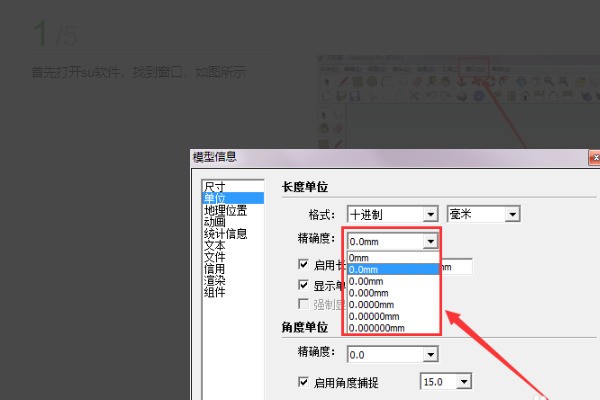Select the Circle tool in SketchUp toolbar

(372, 82)
